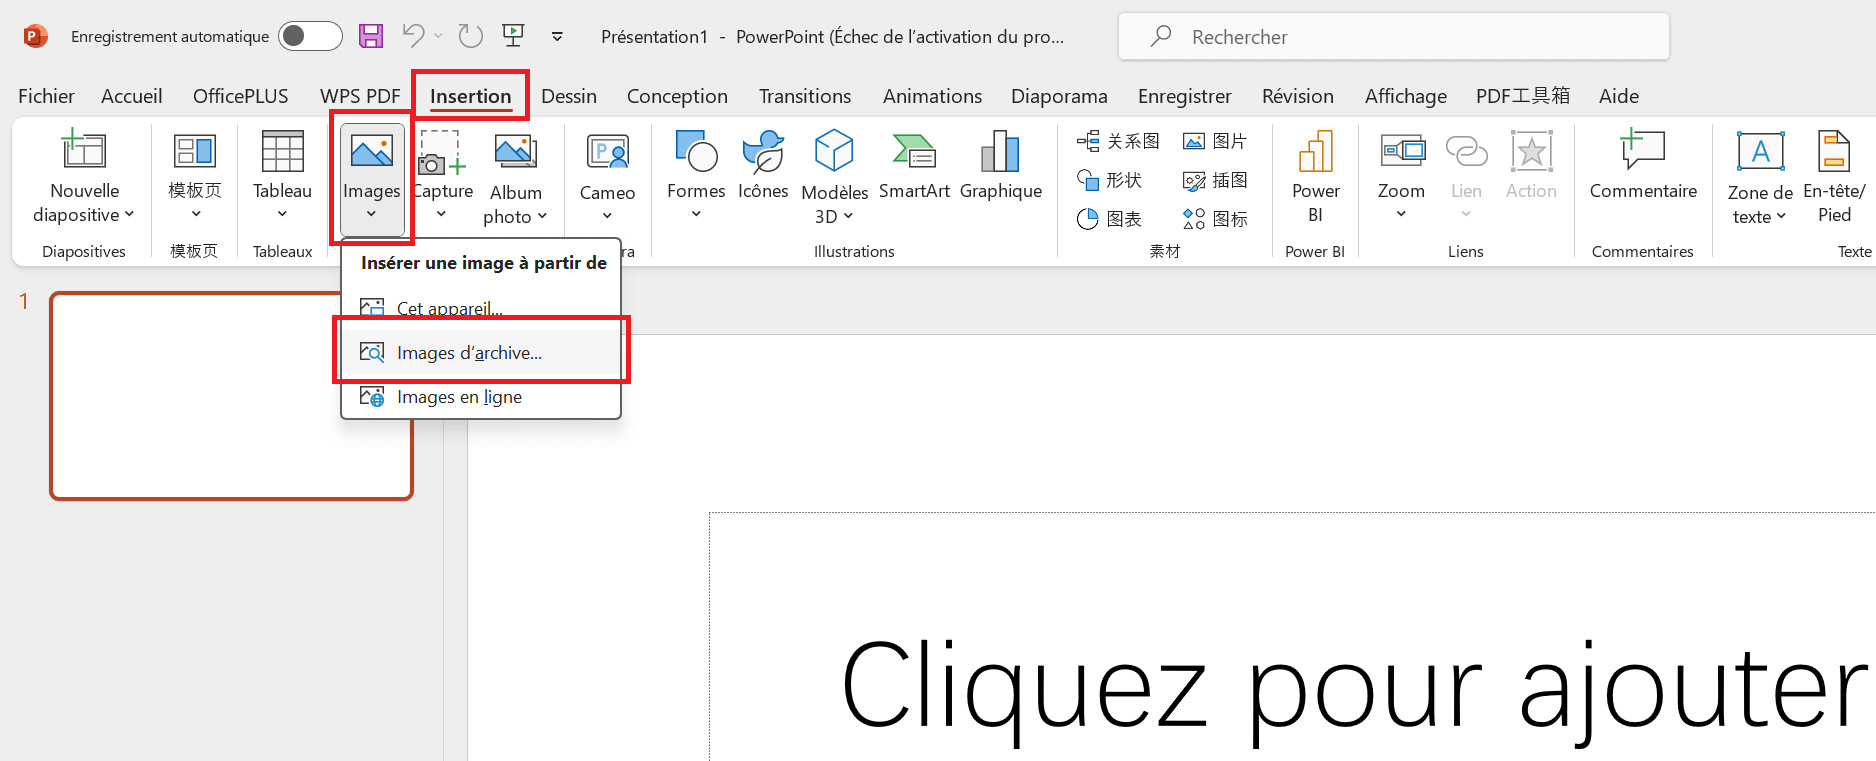Expand the Album photo dropdown arrow
This screenshot has width=1876, height=761.
[542, 217]
